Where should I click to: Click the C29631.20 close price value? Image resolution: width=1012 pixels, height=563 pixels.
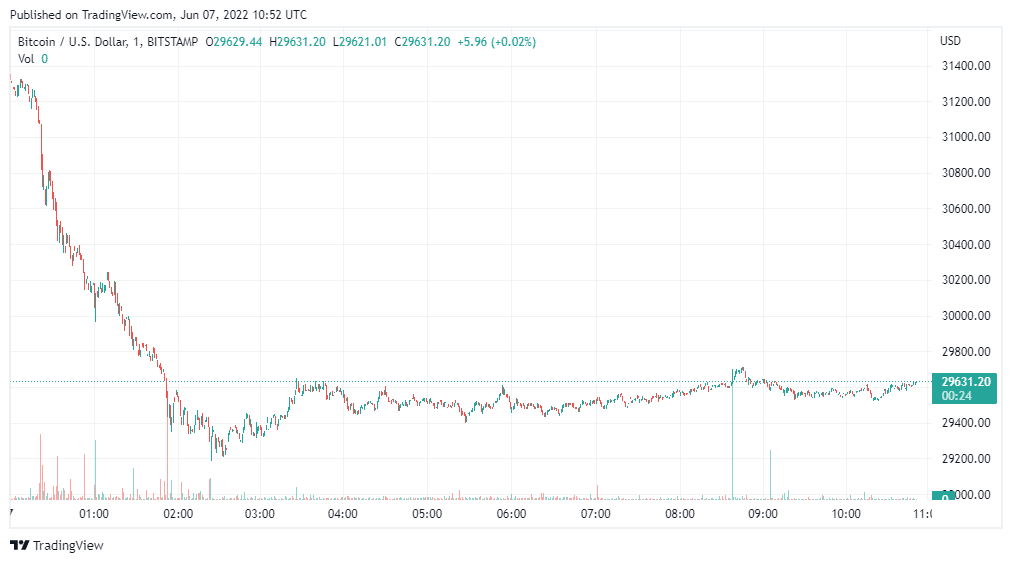tap(422, 42)
